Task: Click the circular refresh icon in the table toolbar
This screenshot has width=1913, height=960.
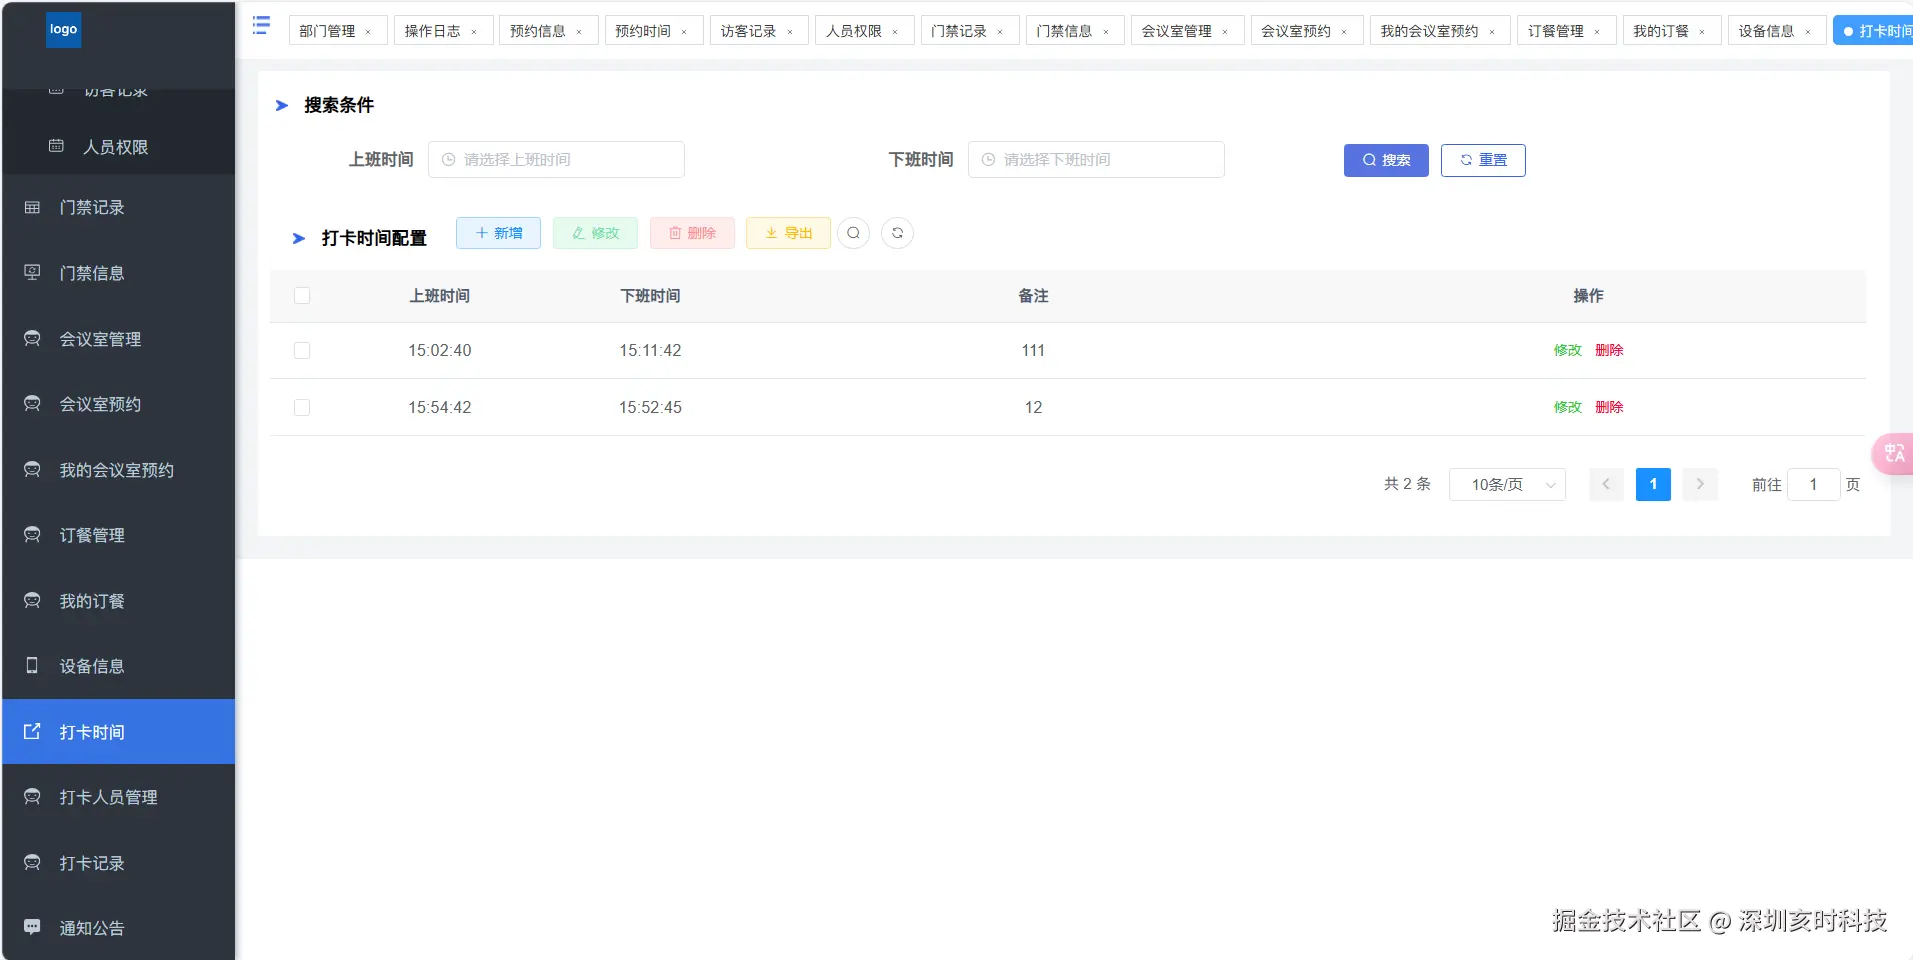Action: pyautogui.click(x=897, y=233)
